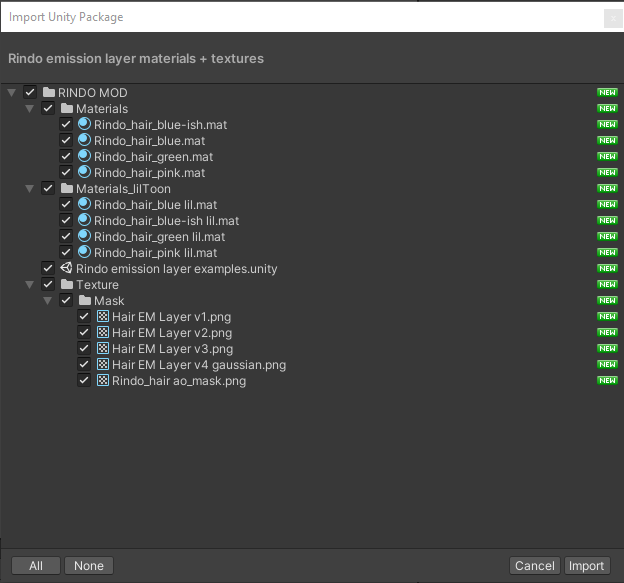The width and height of the screenshot is (624, 583).
Task: Click the NEW badge on RINDO MOD row
Action: [x=607, y=92]
